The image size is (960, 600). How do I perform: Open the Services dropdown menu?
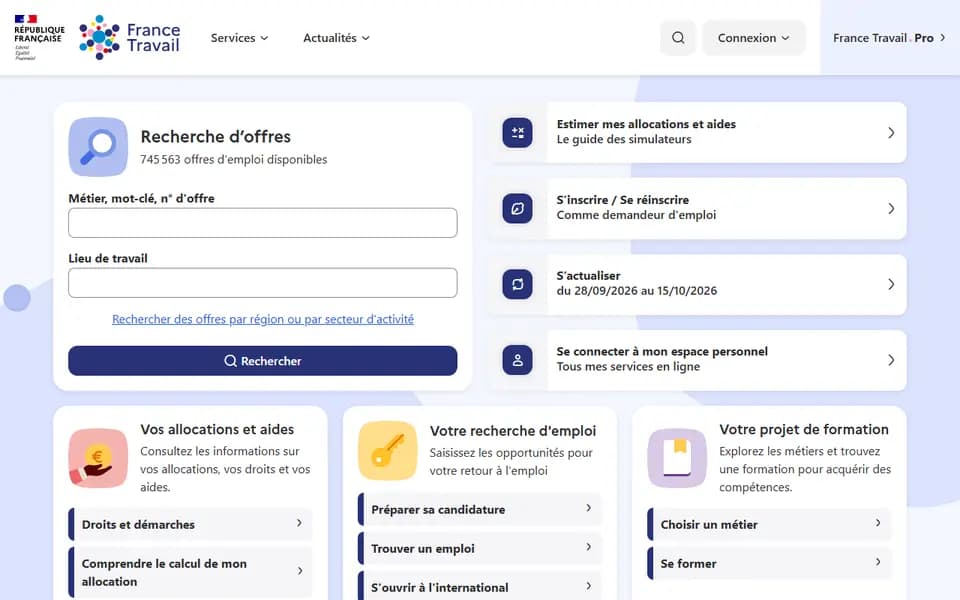coord(239,38)
